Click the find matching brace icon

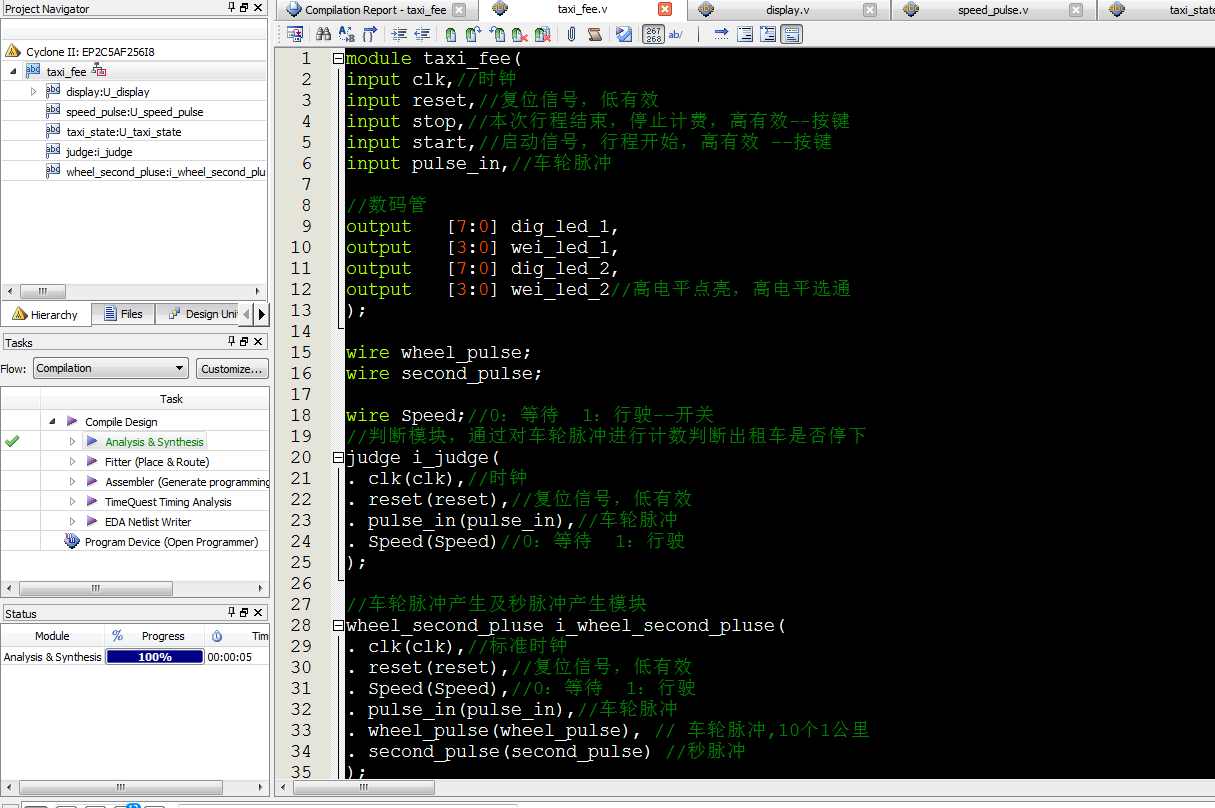369,34
